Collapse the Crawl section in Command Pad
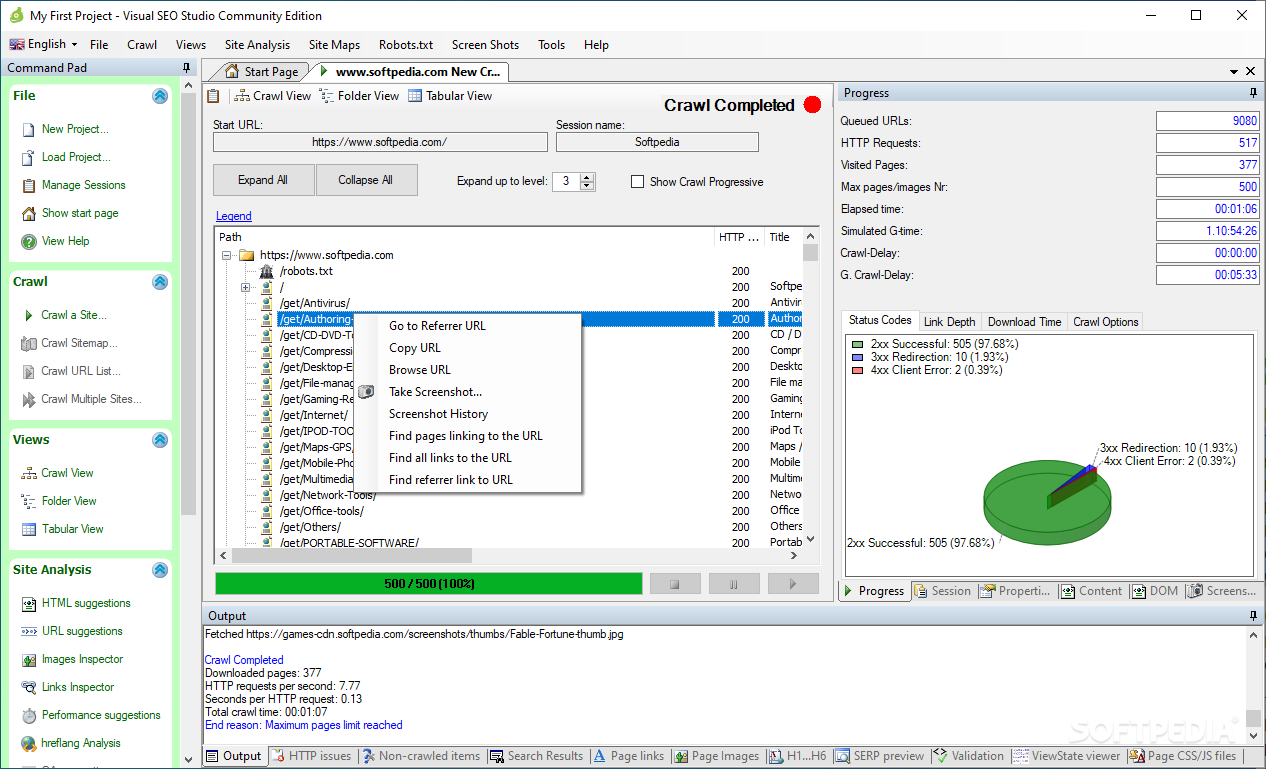This screenshot has width=1266, height=769. coord(160,282)
